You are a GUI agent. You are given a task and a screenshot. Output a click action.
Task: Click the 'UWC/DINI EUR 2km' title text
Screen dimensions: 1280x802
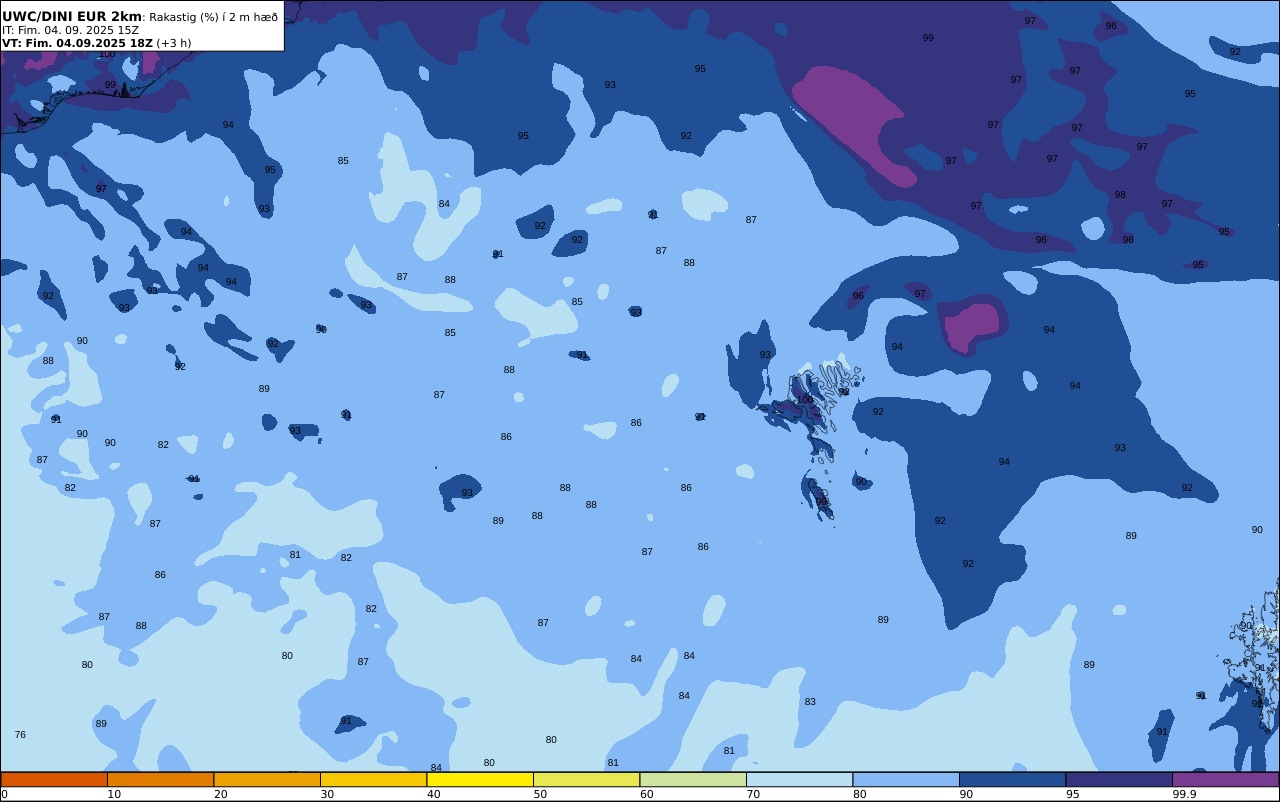click(72, 17)
